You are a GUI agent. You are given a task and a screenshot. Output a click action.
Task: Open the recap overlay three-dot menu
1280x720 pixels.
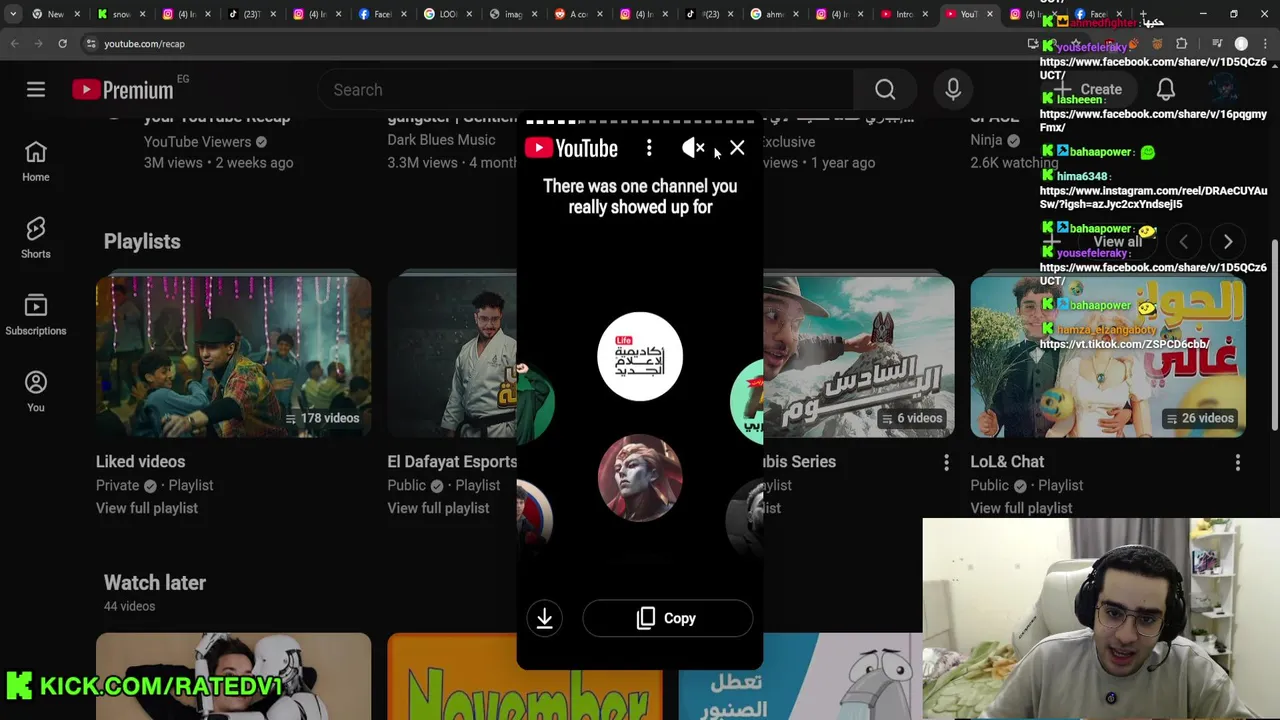click(x=649, y=148)
